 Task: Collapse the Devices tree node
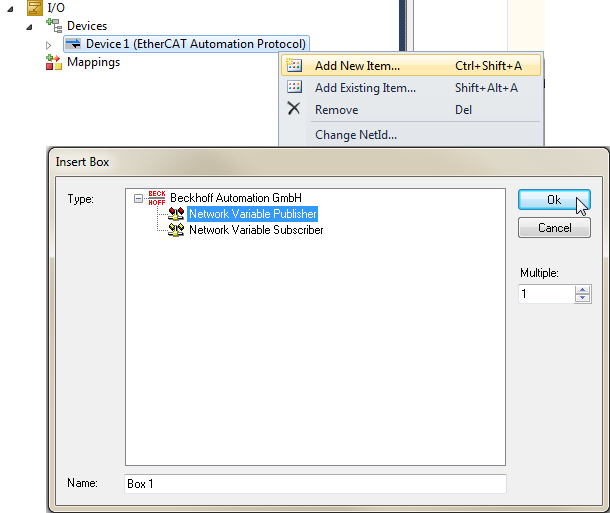[29, 27]
